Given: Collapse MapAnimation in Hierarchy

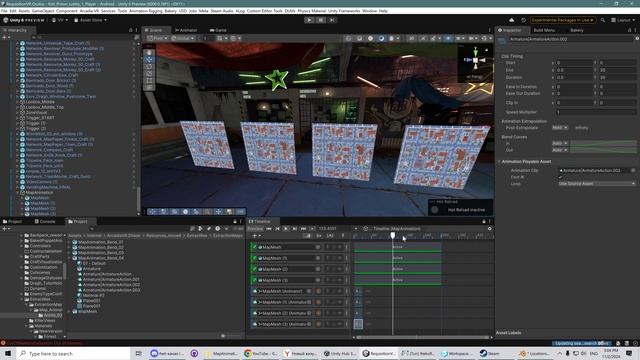Looking at the screenshot, I should coord(18,192).
